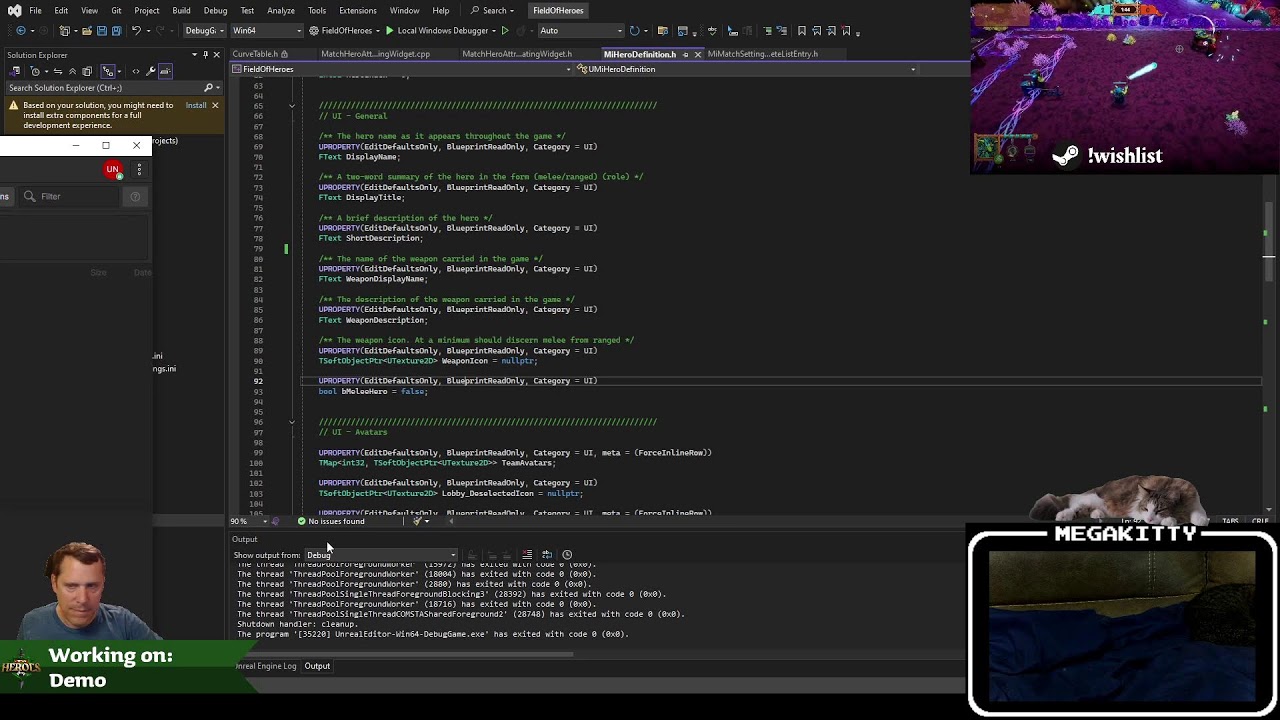This screenshot has width=1280, height=720.
Task: Clear all output in Output window
Action: pyautogui.click(x=527, y=555)
